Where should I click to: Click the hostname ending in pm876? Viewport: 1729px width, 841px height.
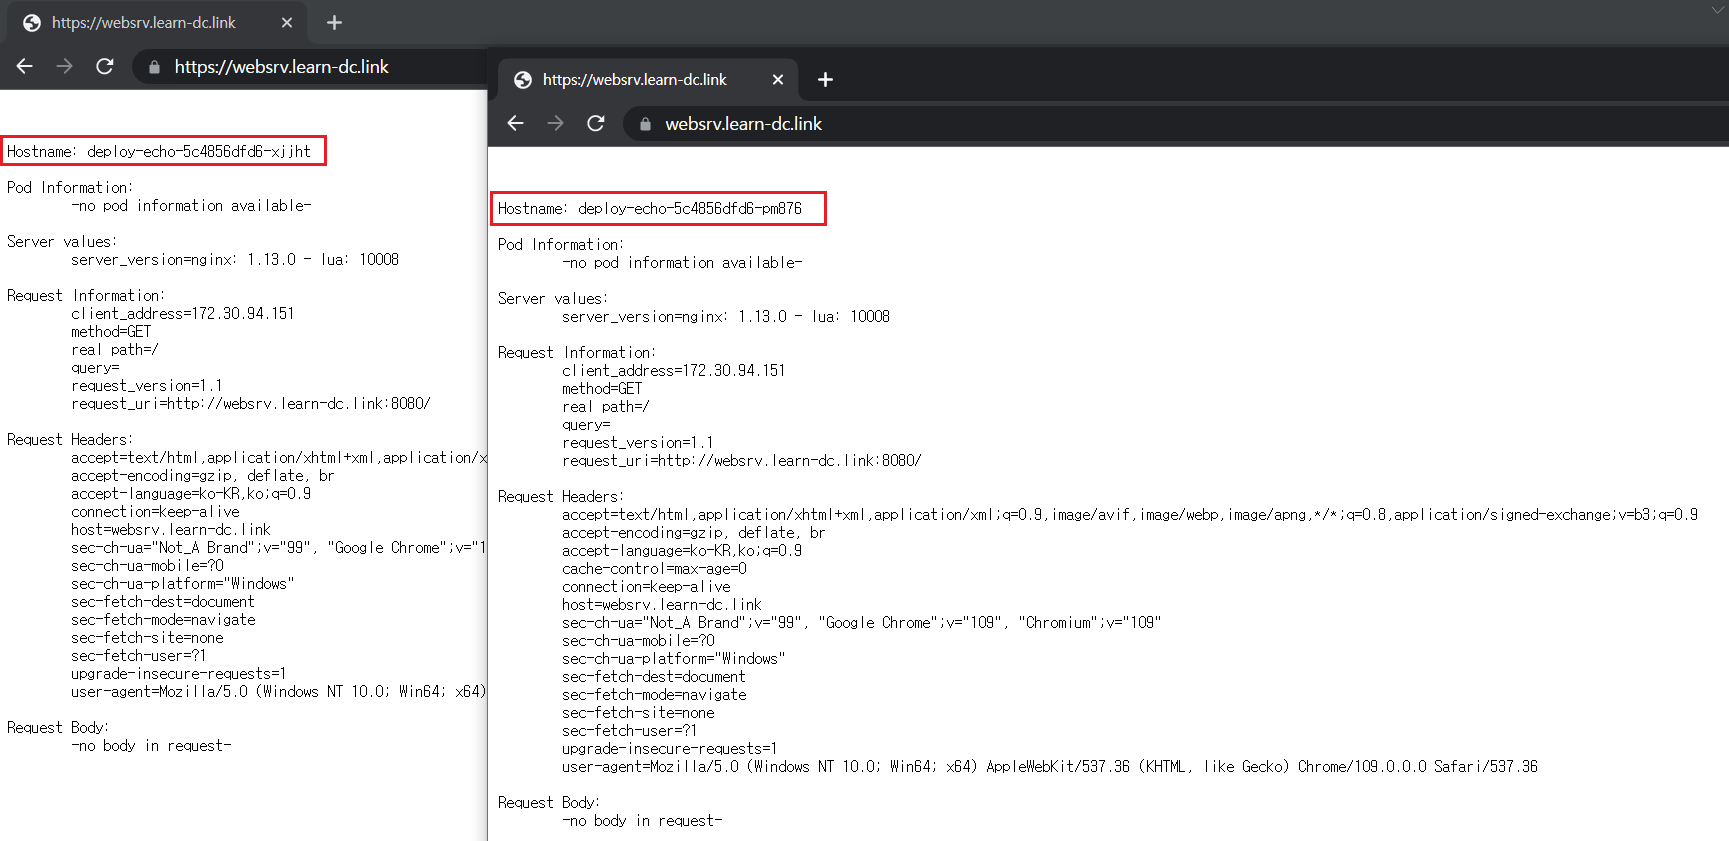pyautogui.click(x=689, y=208)
